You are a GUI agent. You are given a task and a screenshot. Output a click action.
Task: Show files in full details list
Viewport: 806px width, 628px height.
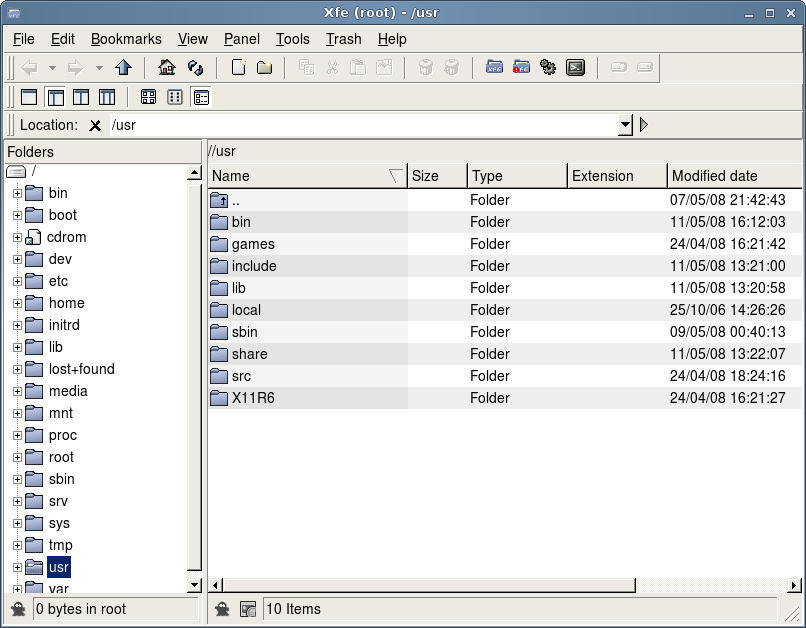tap(201, 97)
